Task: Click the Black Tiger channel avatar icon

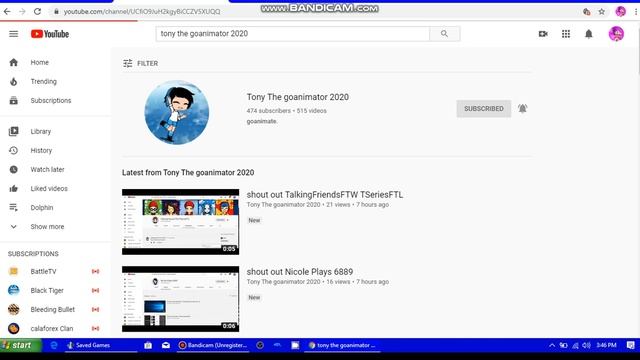Action: (x=13, y=291)
